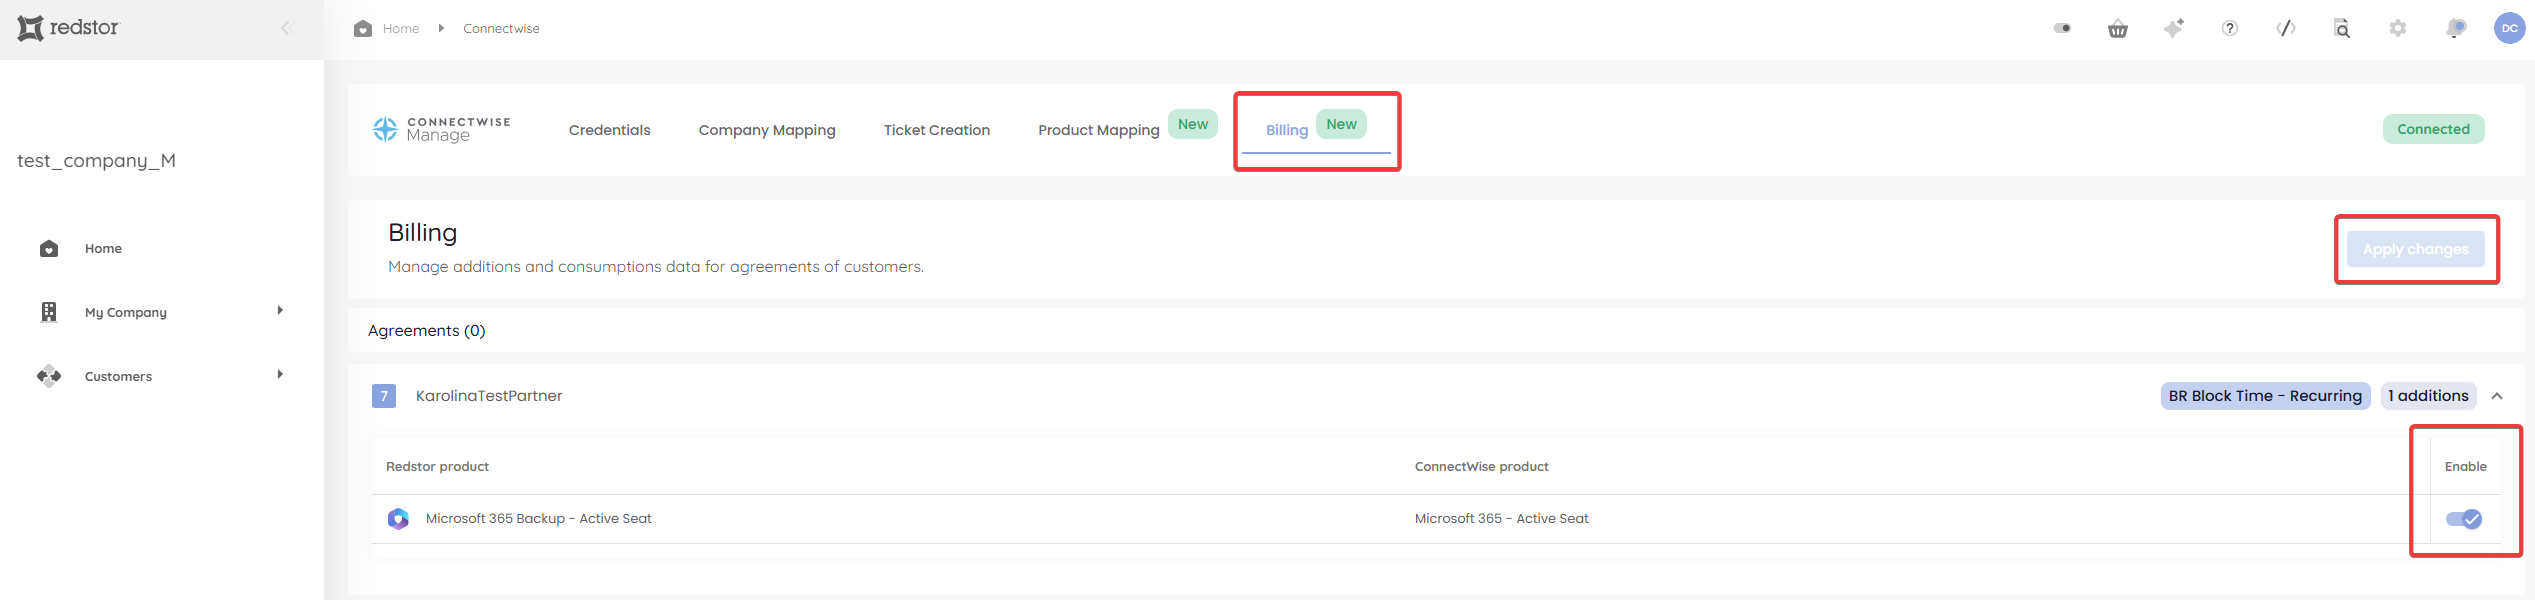Open the Ticket Creation tab
The height and width of the screenshot is (600, 2535).
[937, 130]
